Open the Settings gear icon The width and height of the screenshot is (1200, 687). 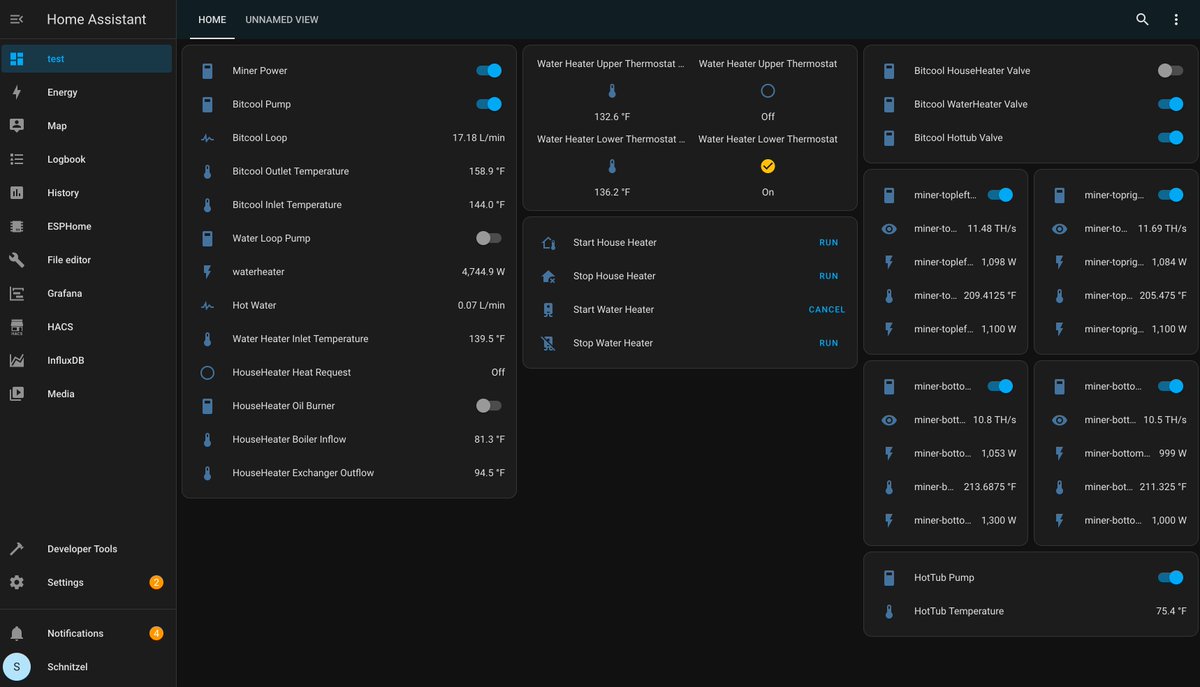point(16,582)
